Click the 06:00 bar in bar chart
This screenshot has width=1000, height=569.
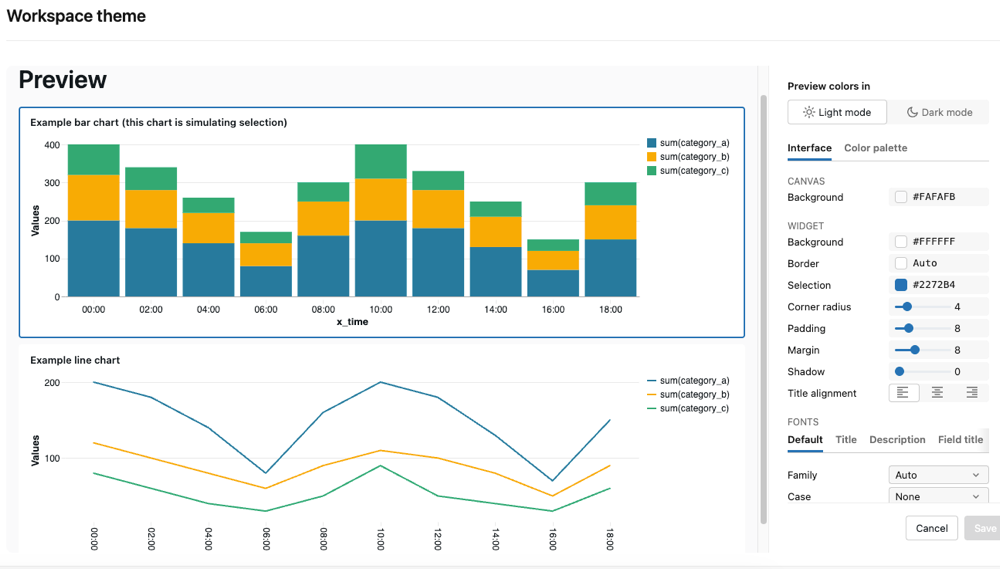coord(266,264)
